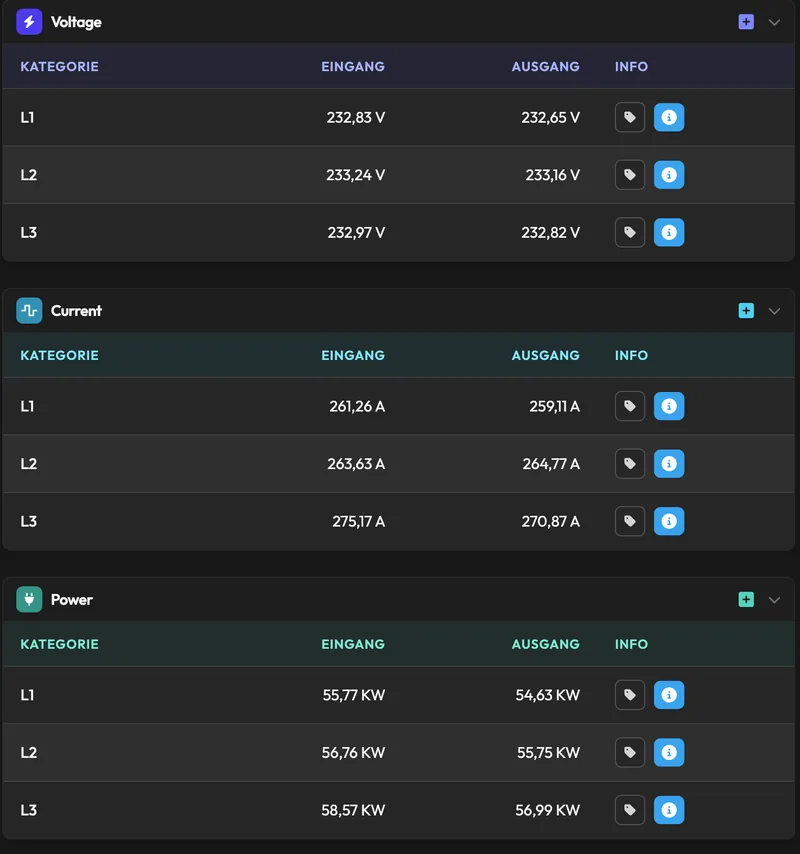The image size is (800, 854).
Task: Click the tag icon in Voltage L3 row
Action: (630, 233)
